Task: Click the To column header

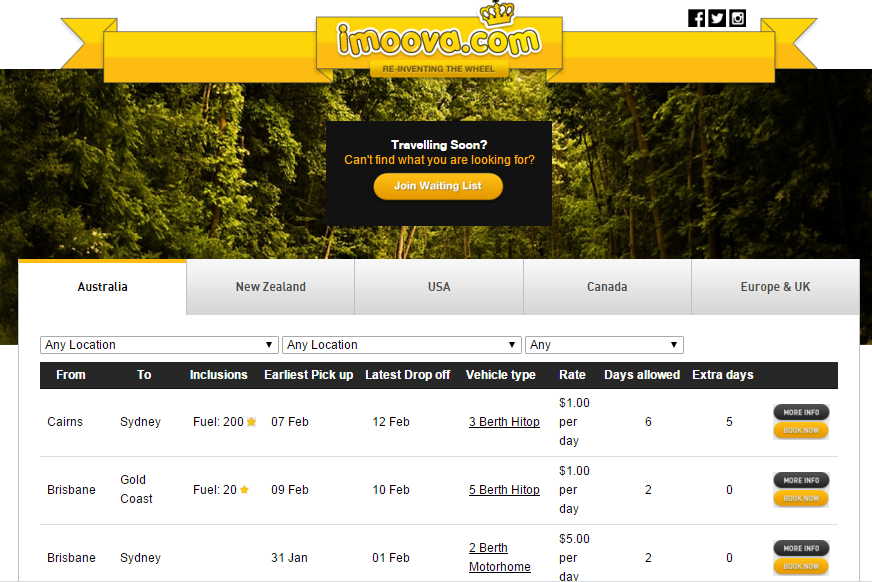Action: (144, 375)
